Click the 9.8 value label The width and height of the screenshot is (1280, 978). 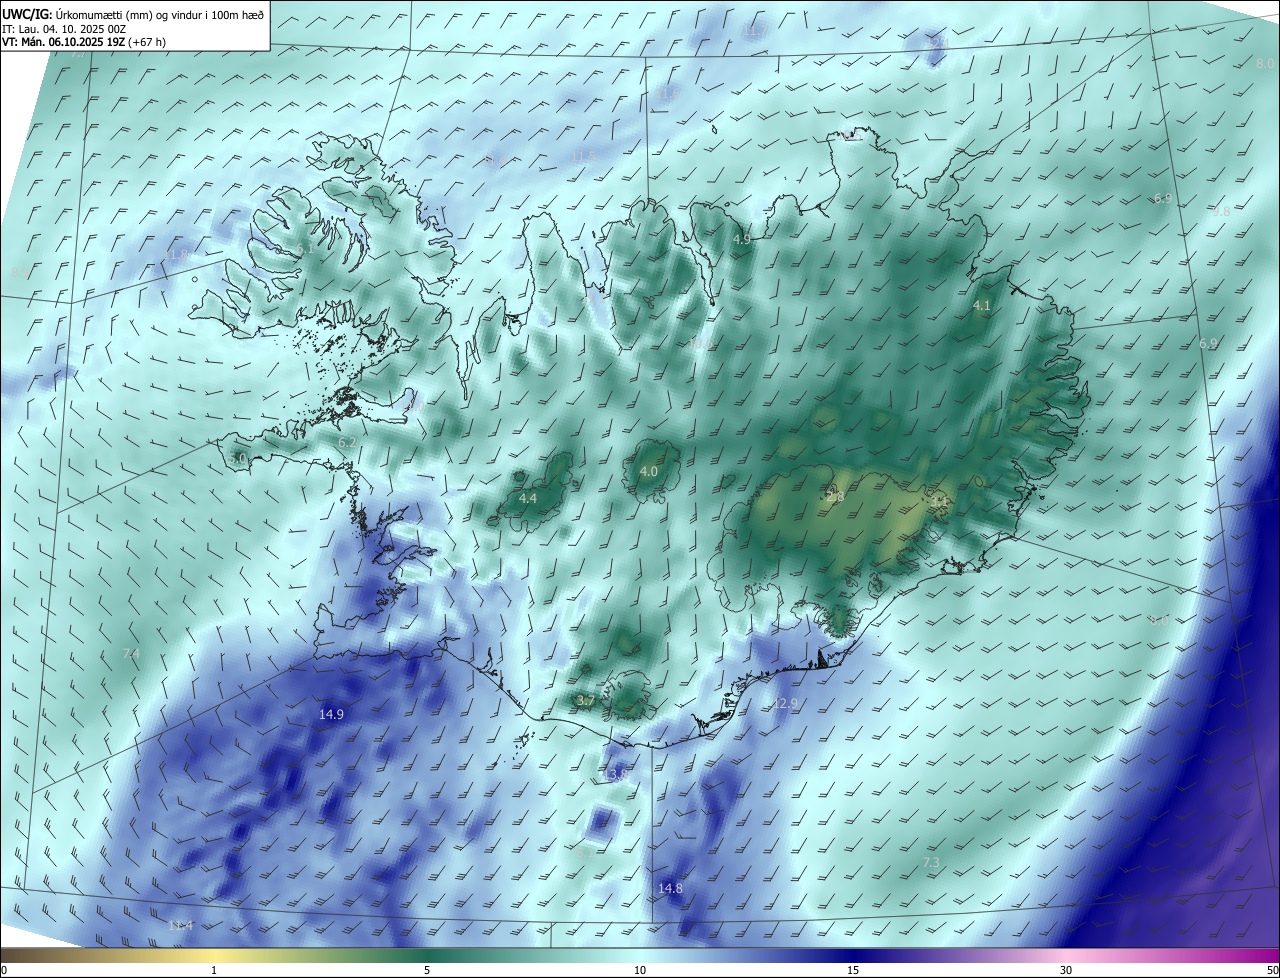pyautogui.click(x=1221, y=212)
